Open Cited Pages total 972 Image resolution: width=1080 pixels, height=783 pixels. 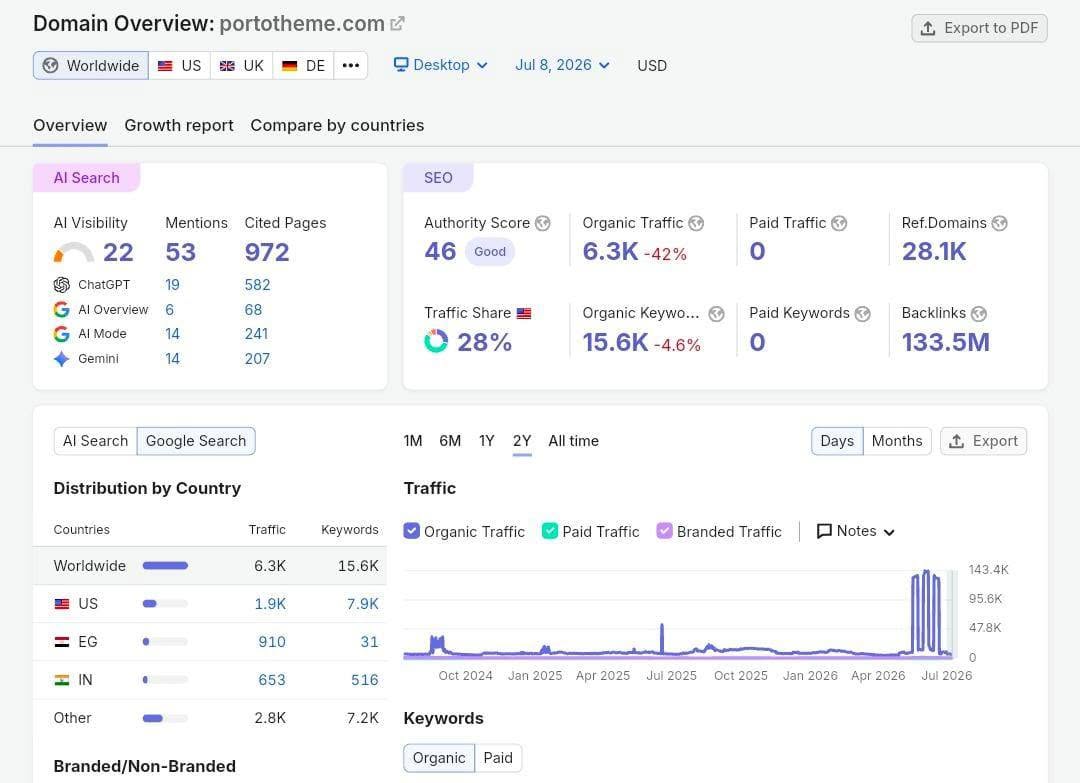(x=267, y=252)
